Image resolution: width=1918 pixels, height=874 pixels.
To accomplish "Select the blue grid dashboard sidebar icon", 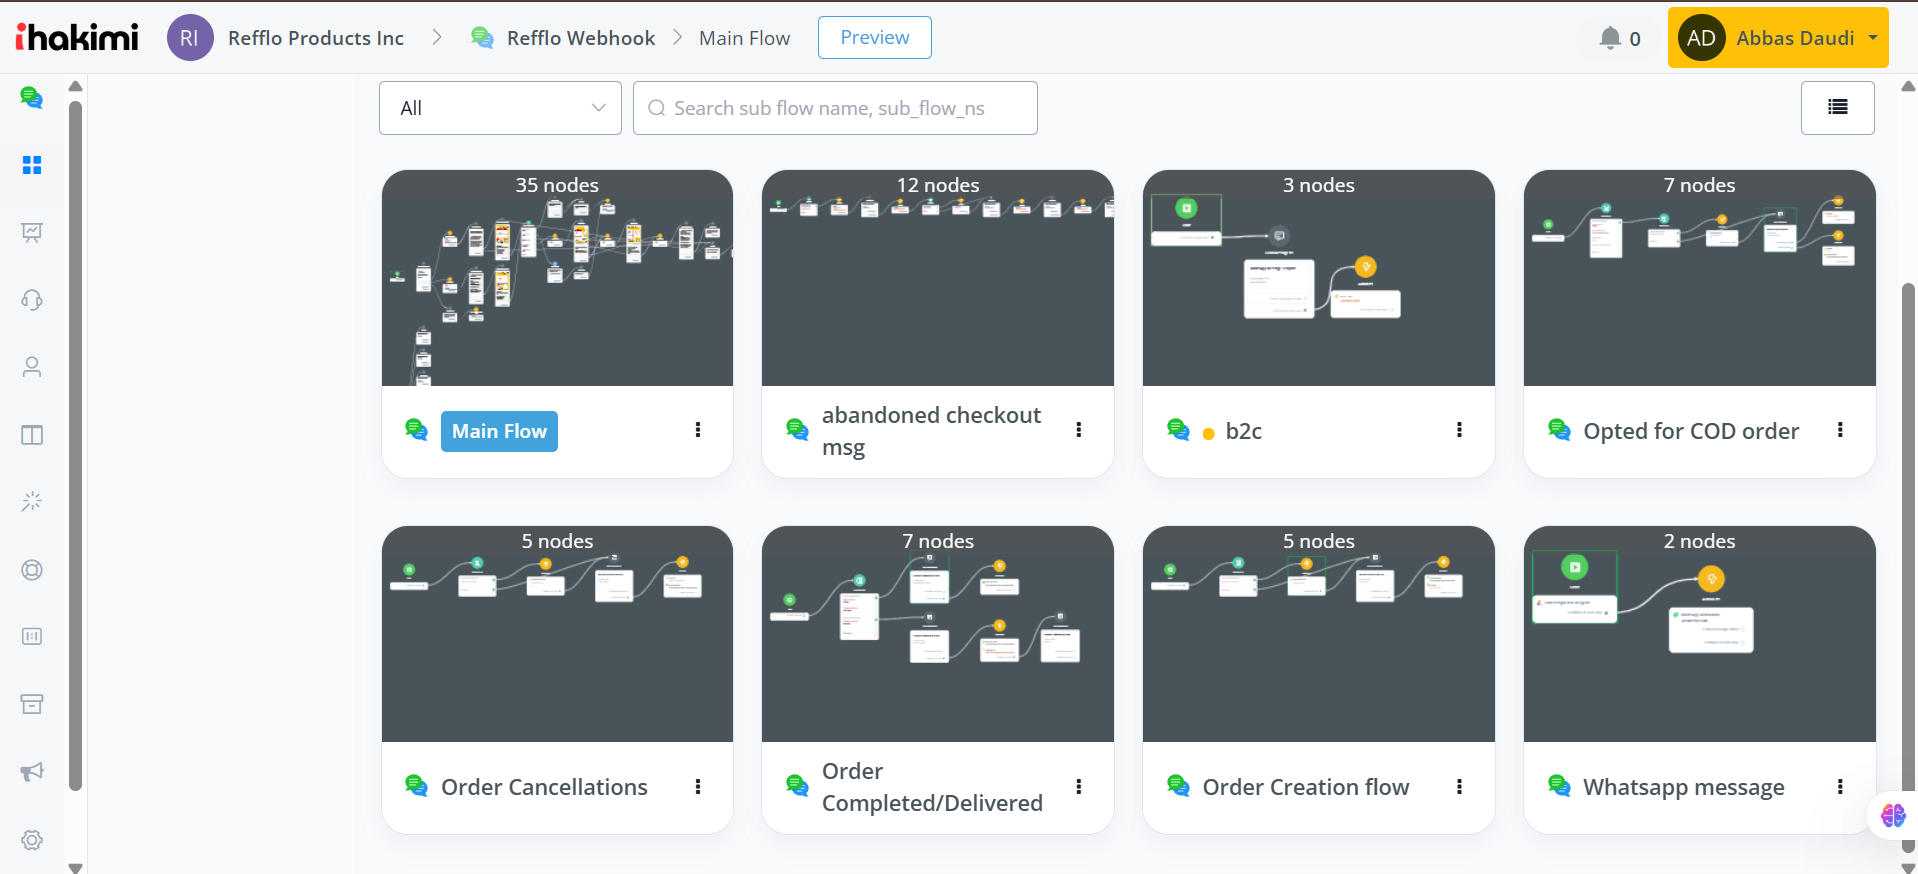I will click(32, 165).
